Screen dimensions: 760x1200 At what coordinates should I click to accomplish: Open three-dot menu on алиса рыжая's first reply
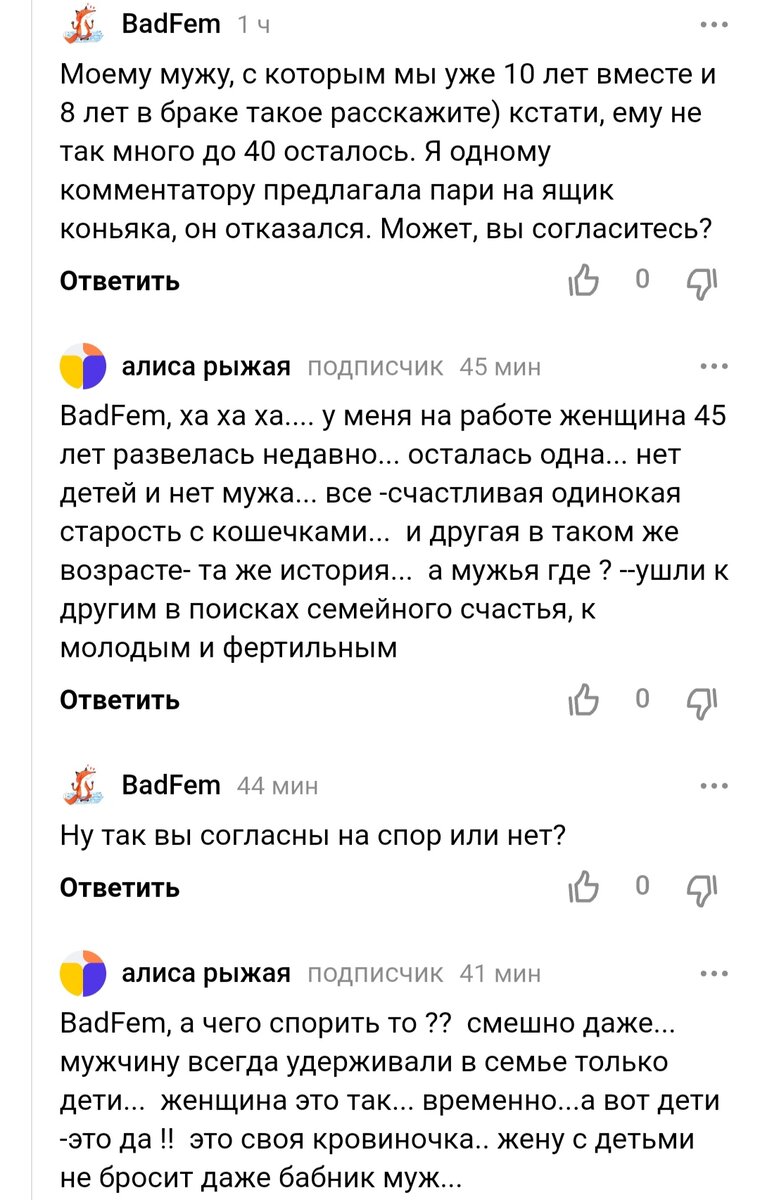(x=712, y=366)
